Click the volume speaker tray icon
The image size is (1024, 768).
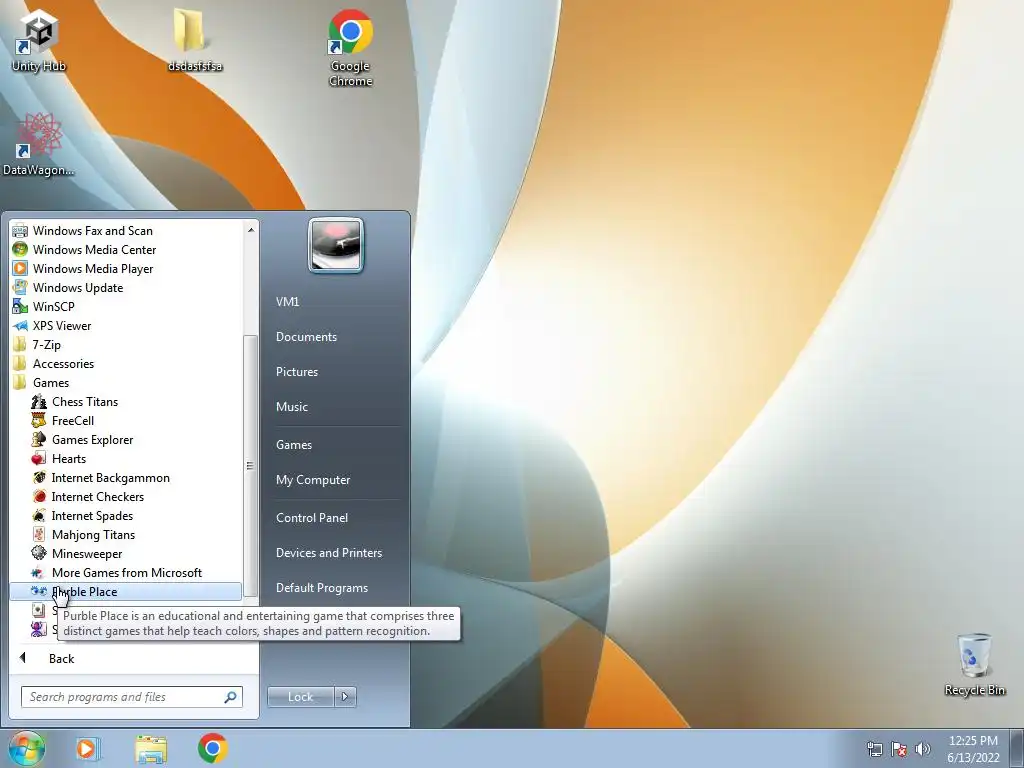coord(923,749)
